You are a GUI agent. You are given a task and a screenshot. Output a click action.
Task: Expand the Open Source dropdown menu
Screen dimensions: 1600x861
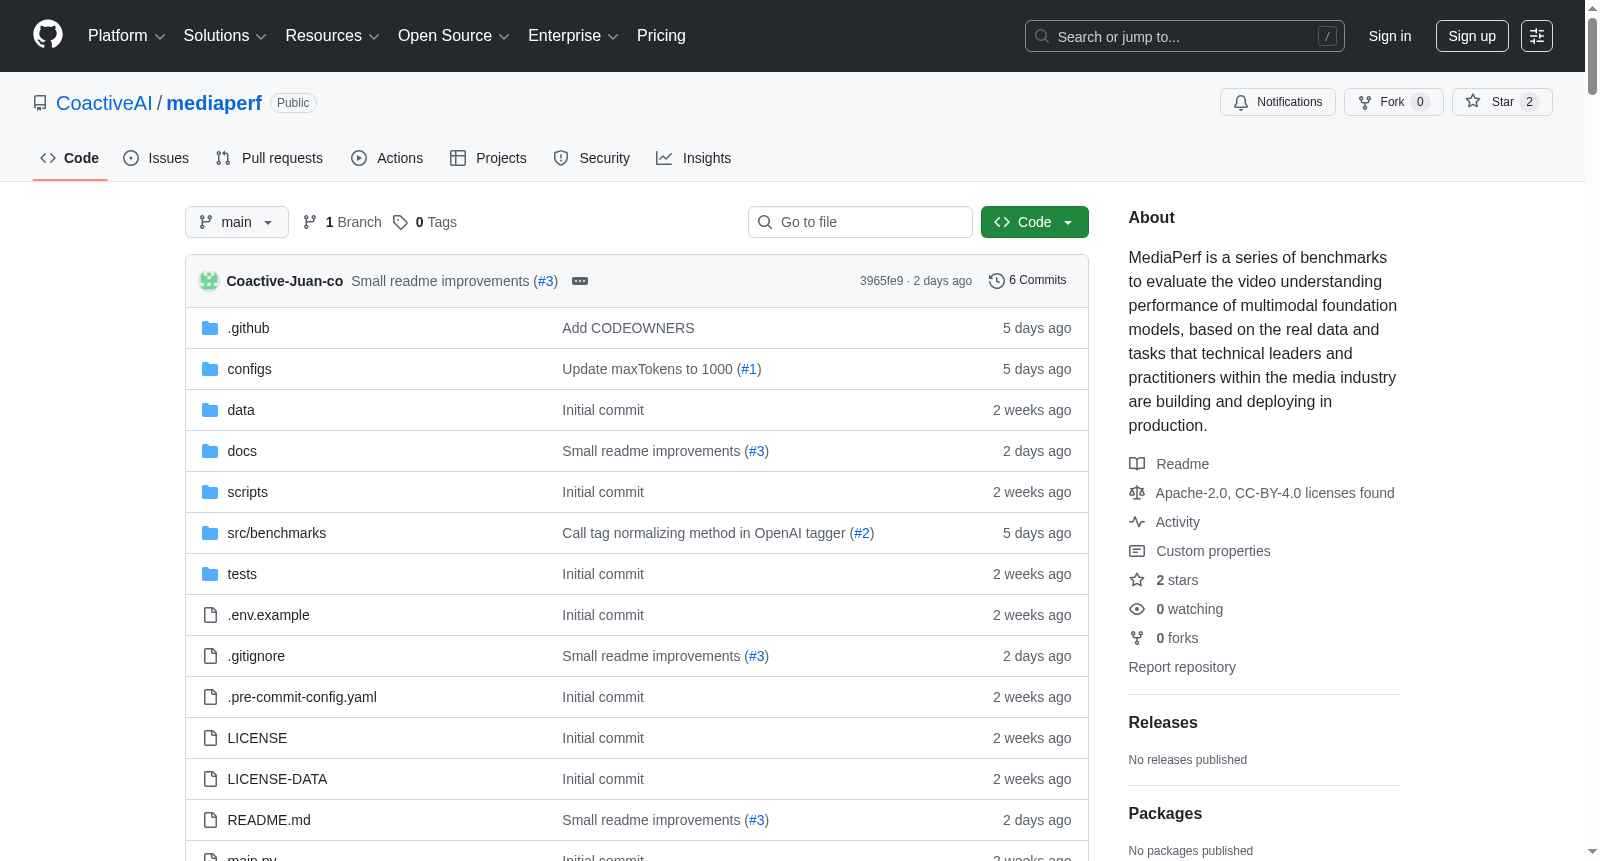tap(454, 36)
